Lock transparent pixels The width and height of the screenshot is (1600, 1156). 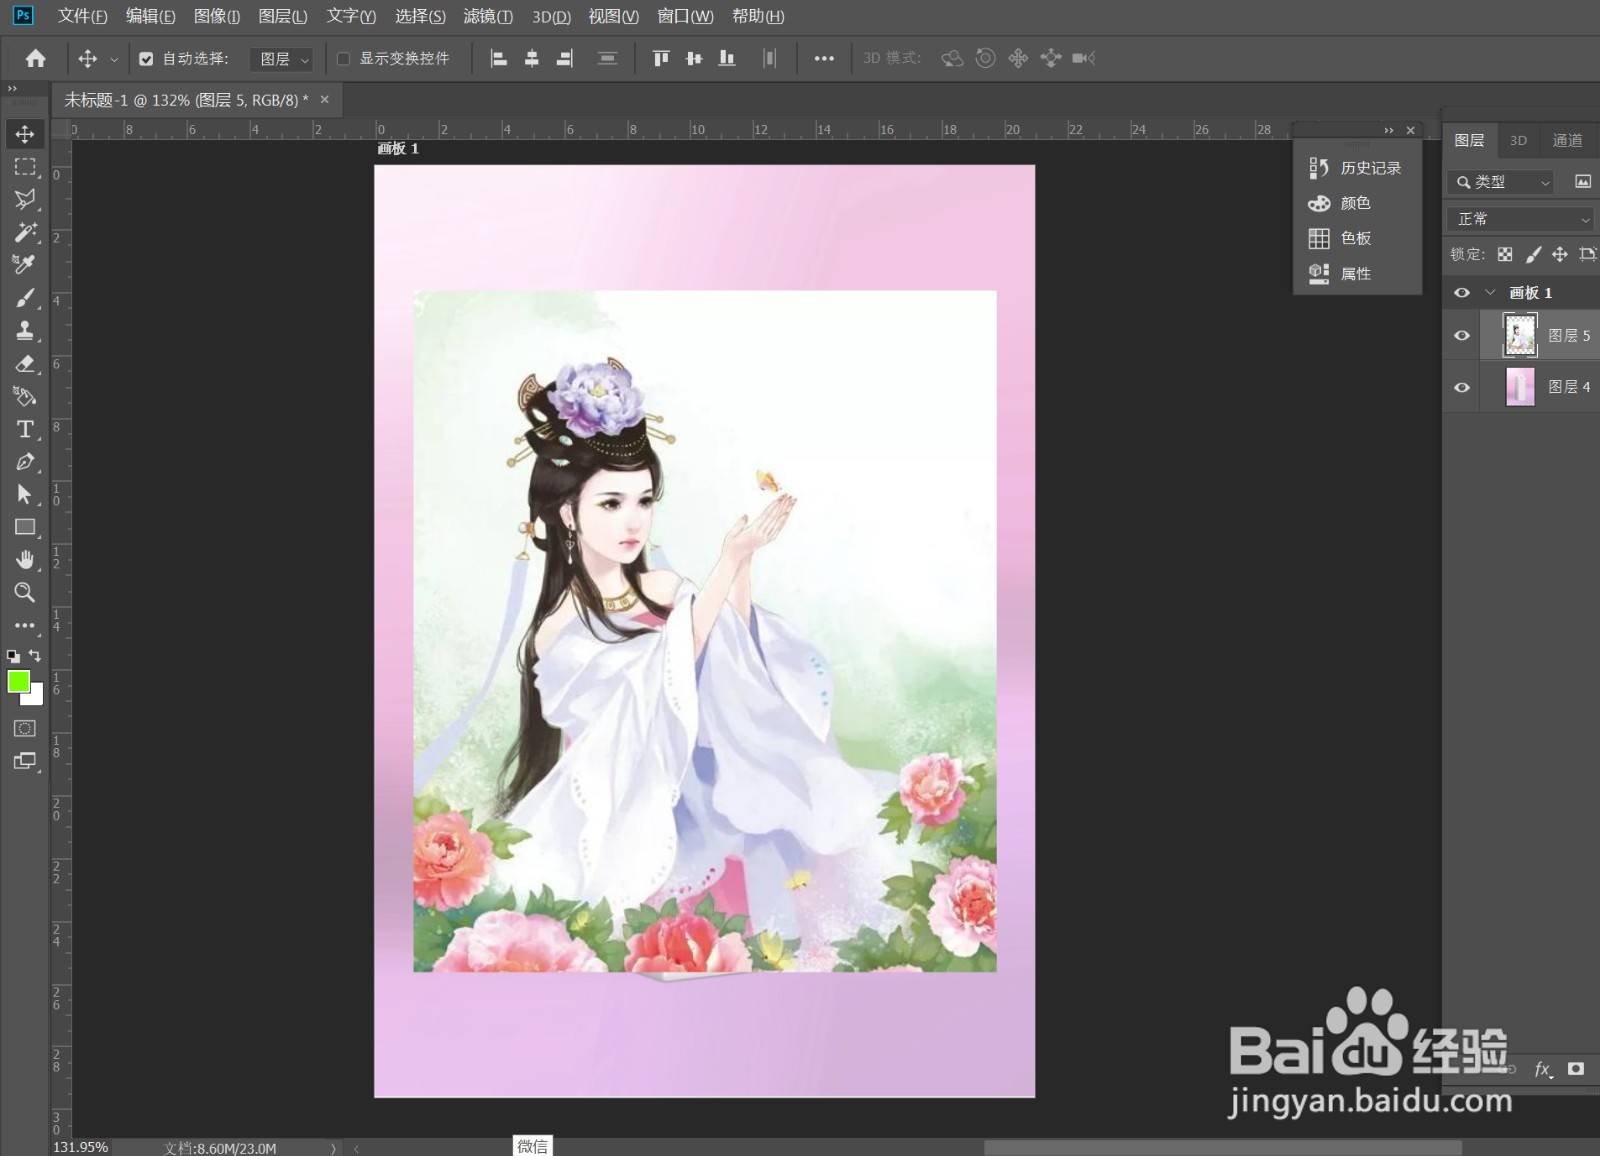[x=1505, y=254]
